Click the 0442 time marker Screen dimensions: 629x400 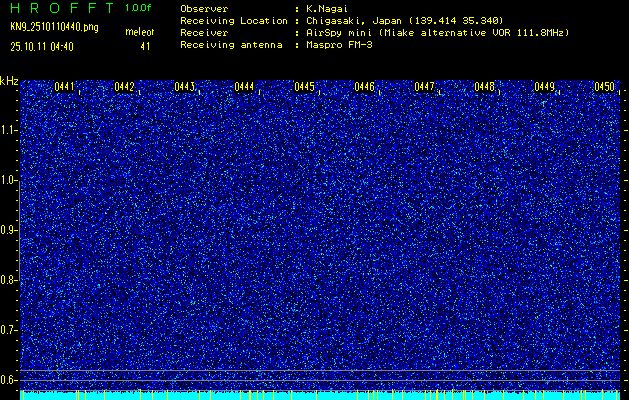click(125, 87)
